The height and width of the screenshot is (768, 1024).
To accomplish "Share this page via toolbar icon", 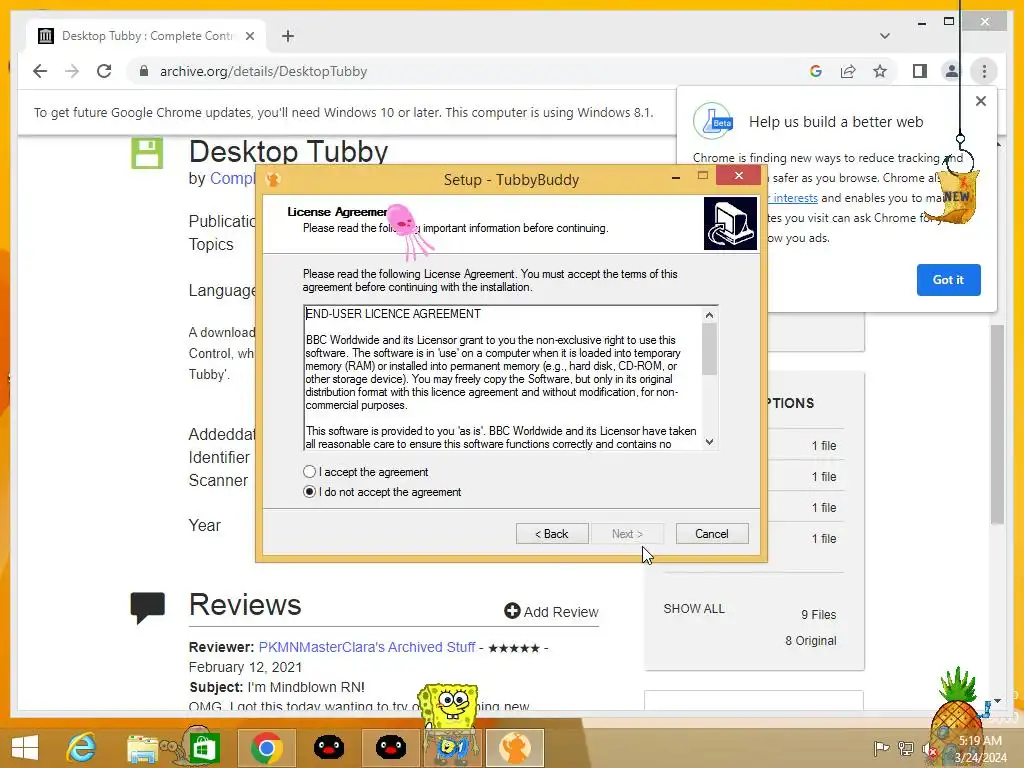I will (848, 71).
